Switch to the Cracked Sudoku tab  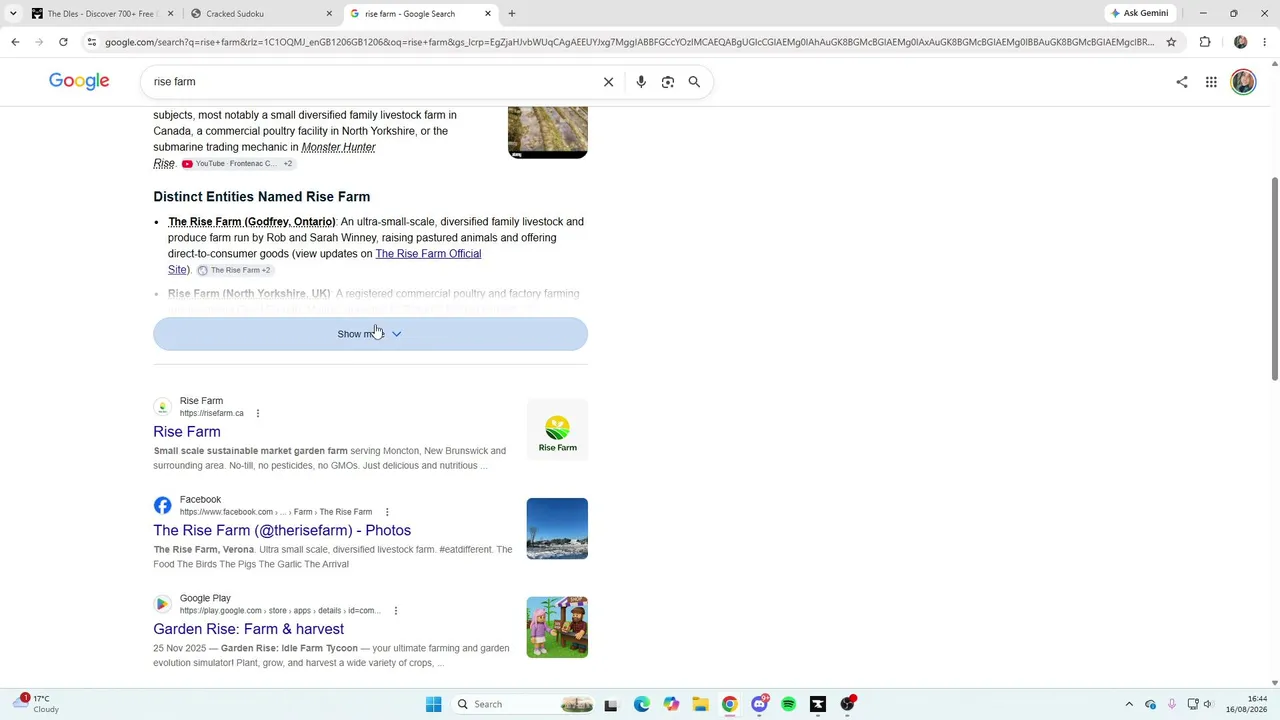[260, 14]
